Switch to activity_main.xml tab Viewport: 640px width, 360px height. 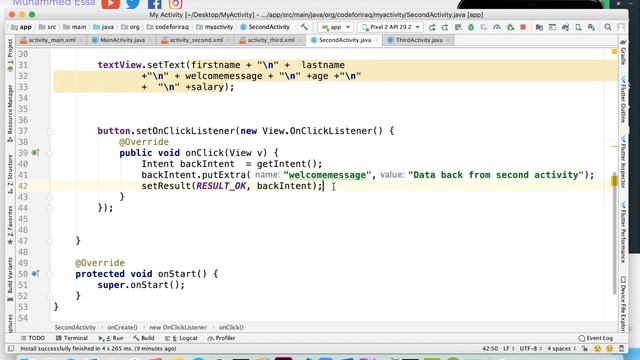click(x=52, y=40)
